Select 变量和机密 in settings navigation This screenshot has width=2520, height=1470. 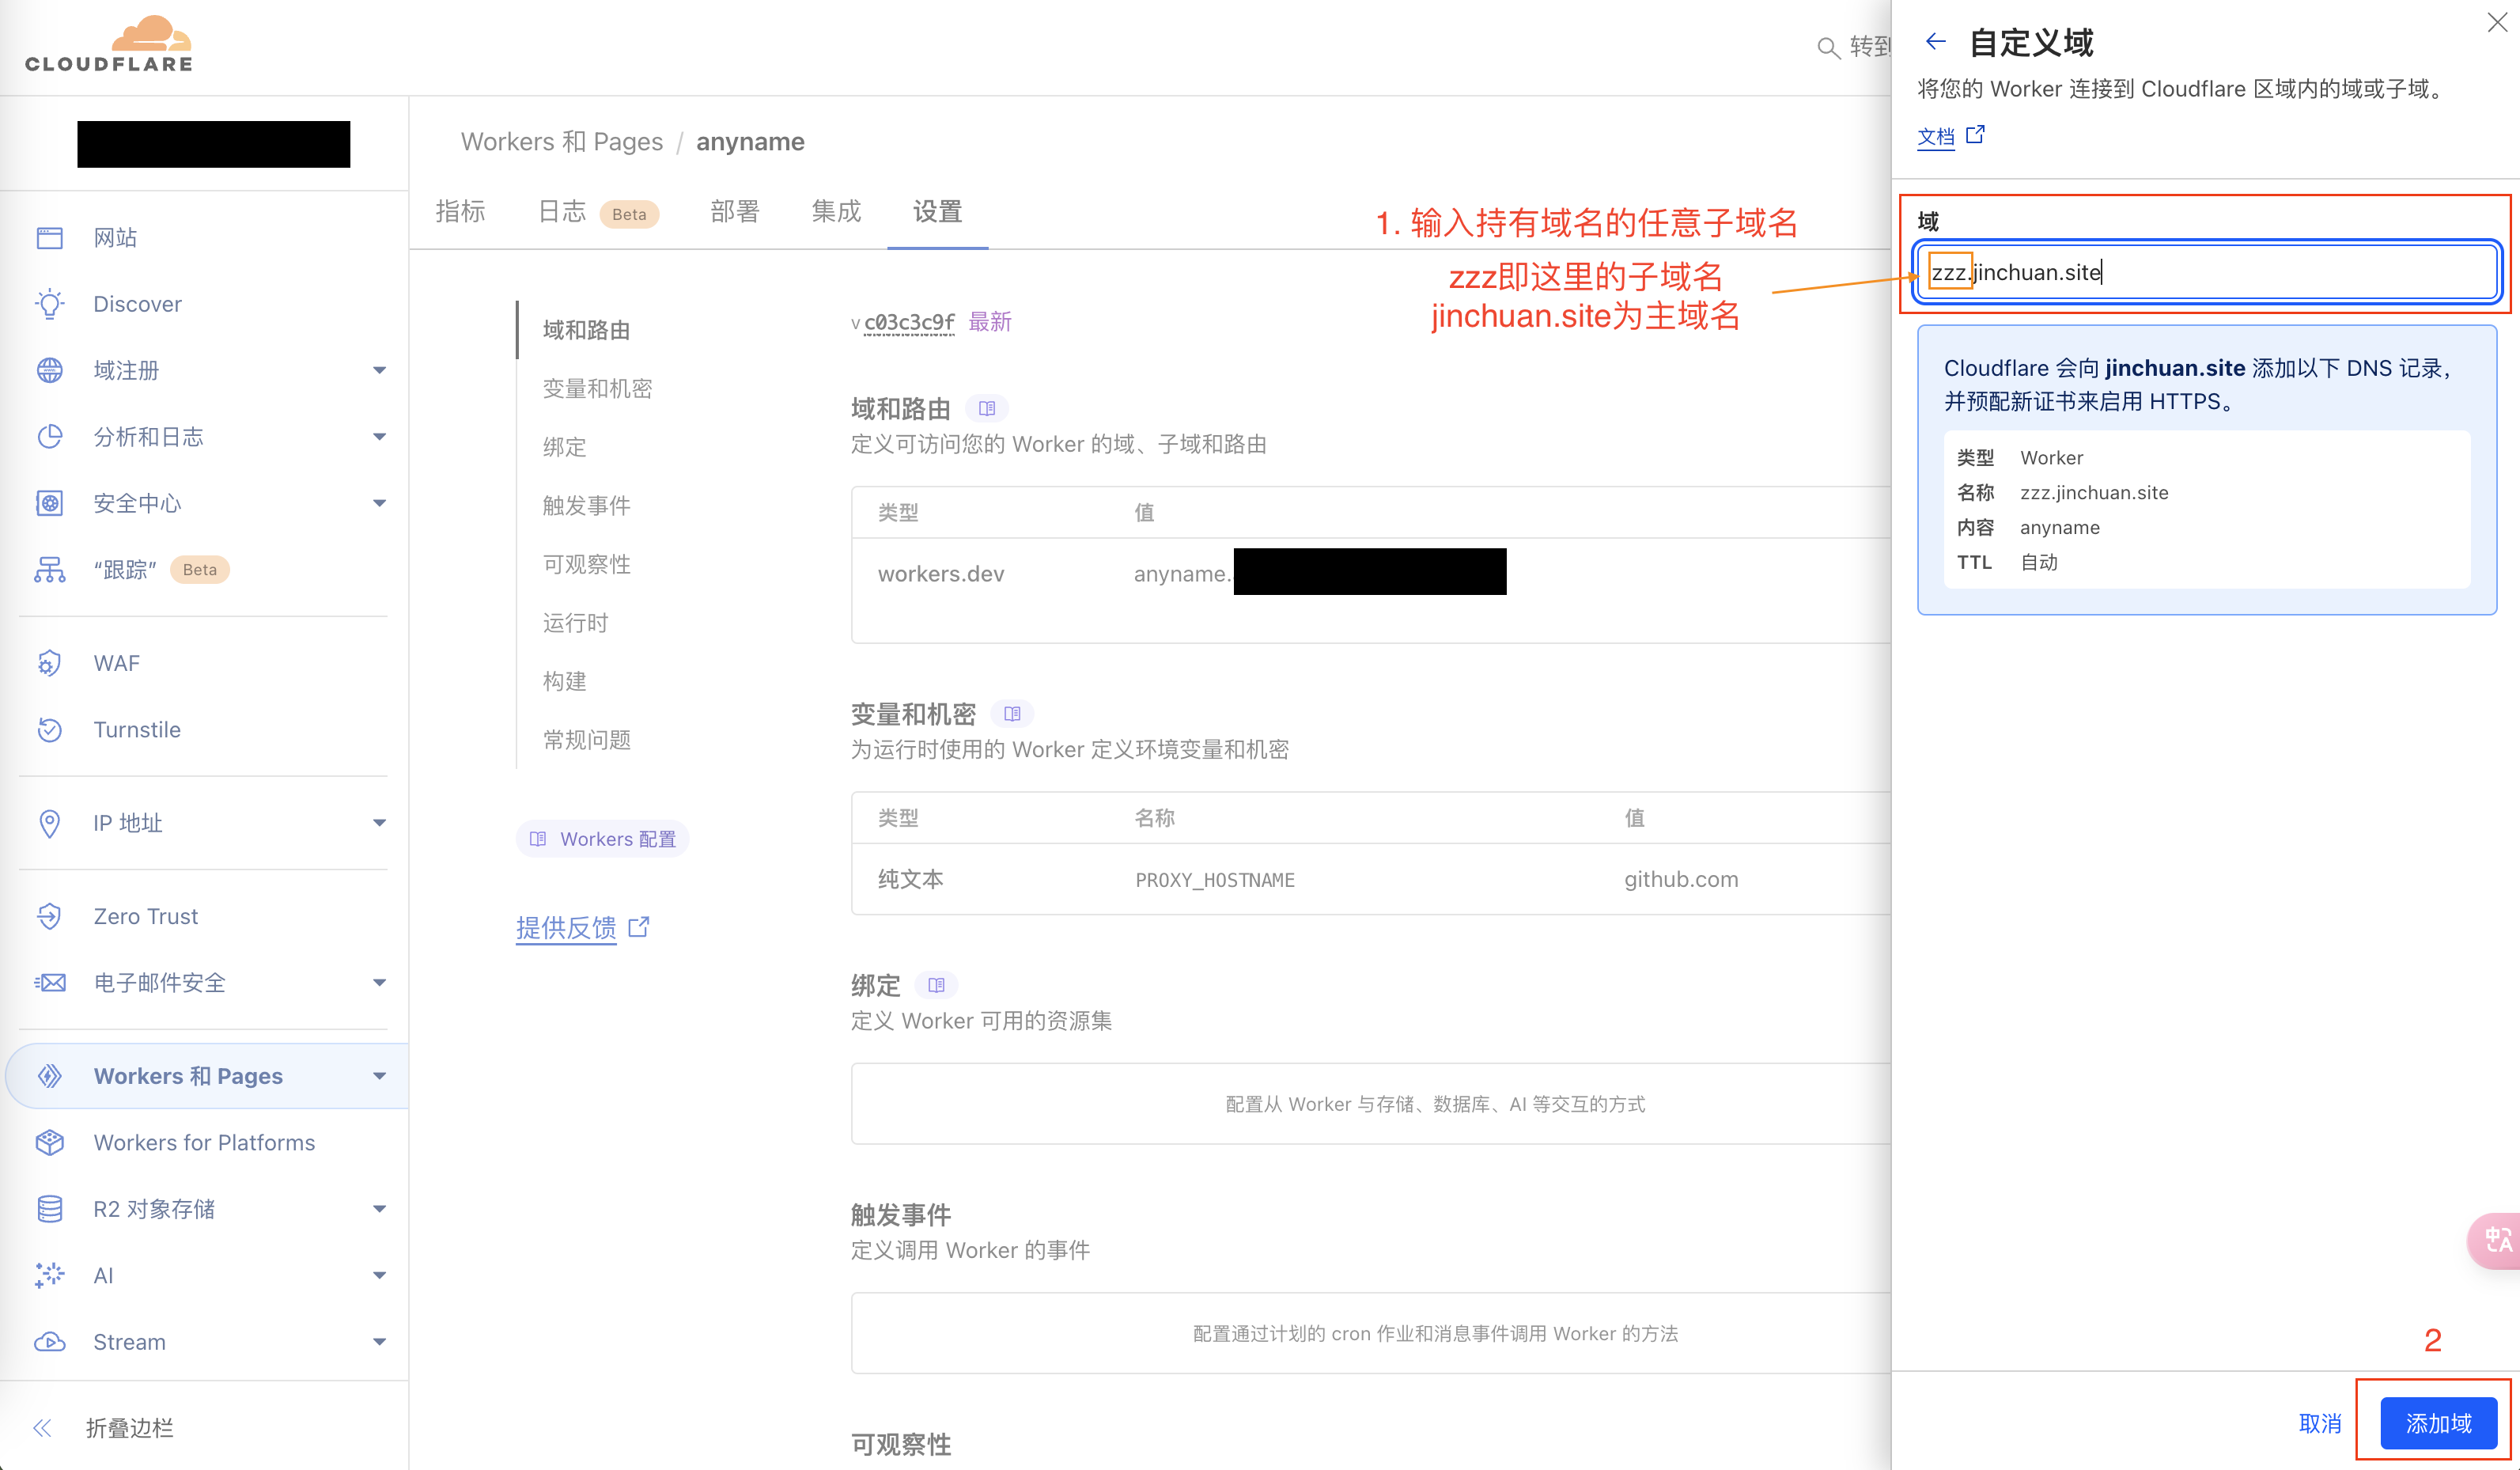597,388
